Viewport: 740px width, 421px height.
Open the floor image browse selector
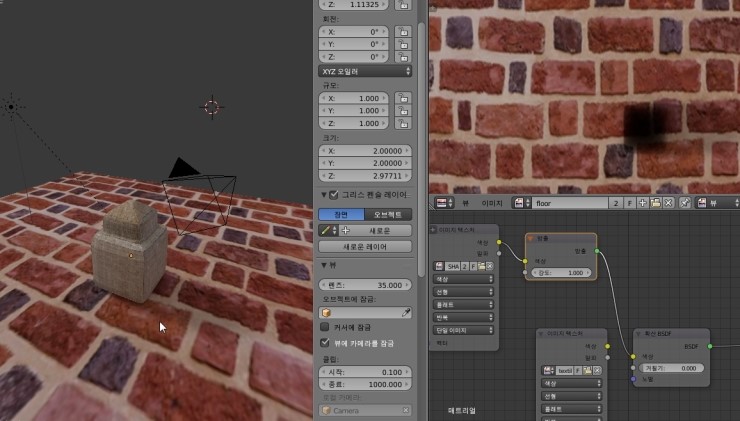pyautogui.click(x=522, y=203)
